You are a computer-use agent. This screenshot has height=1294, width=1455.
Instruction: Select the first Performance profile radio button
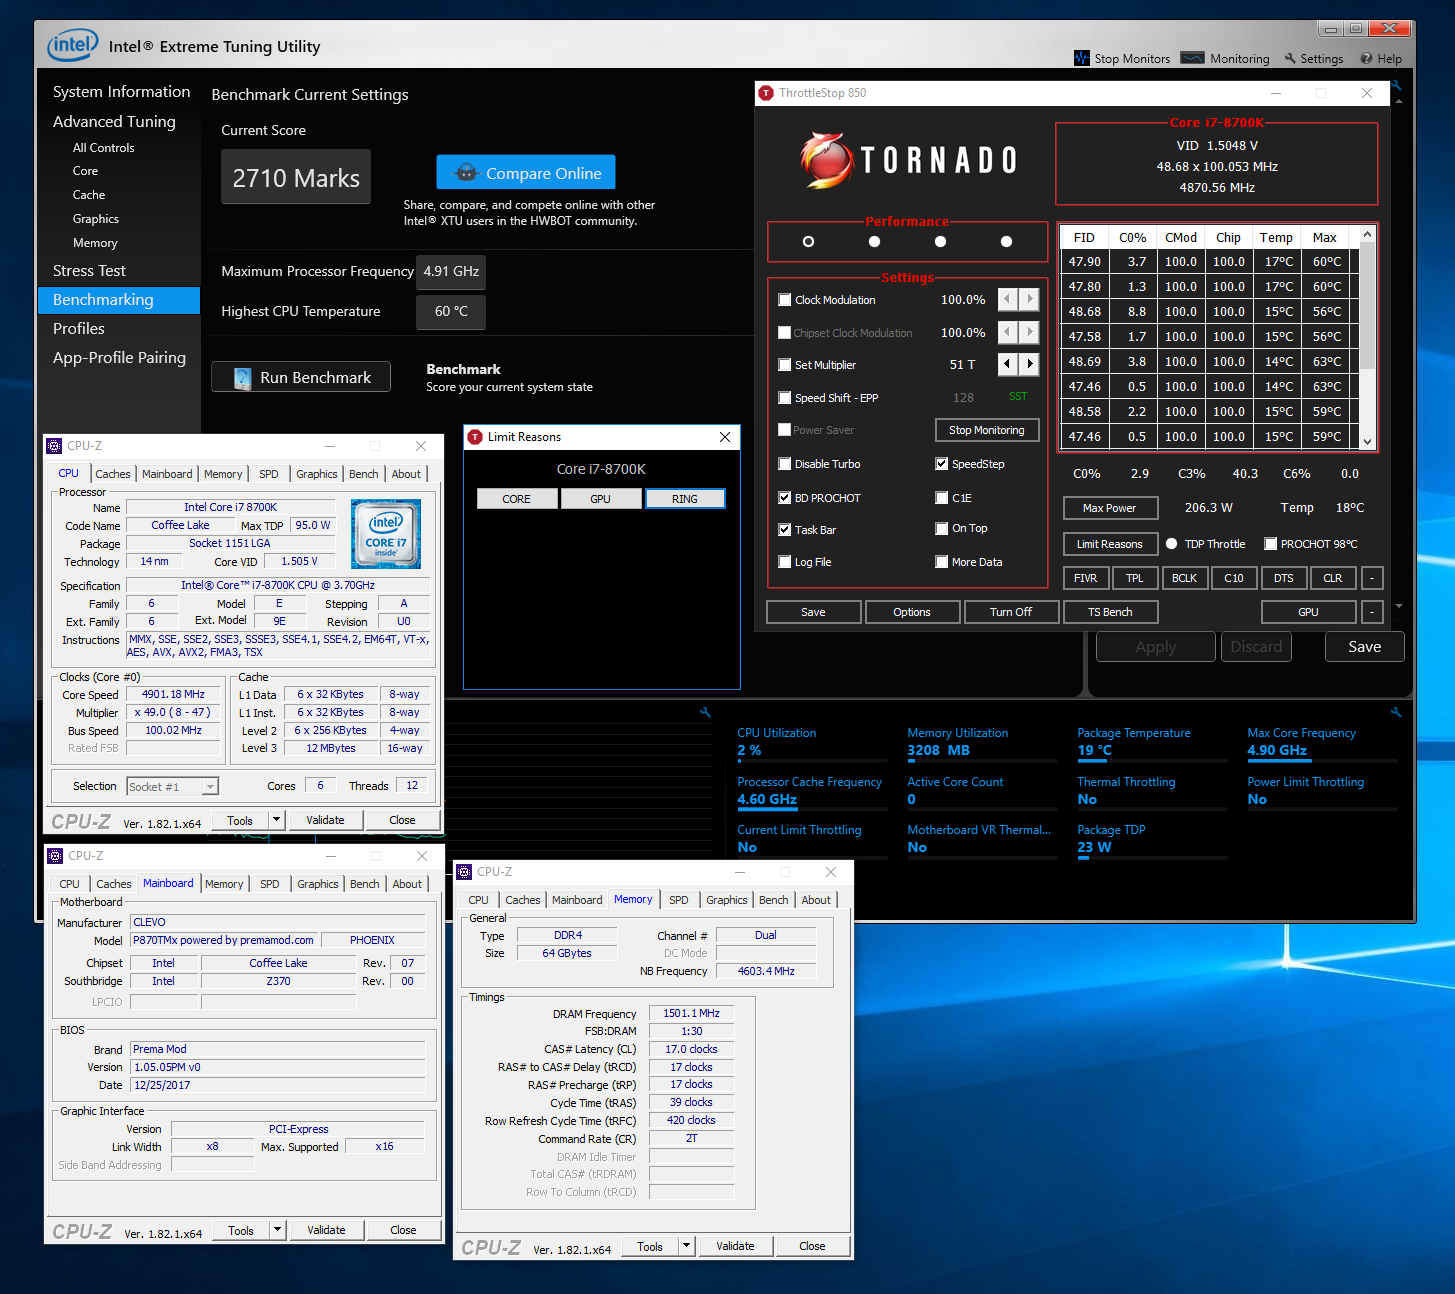pos(808,241)
